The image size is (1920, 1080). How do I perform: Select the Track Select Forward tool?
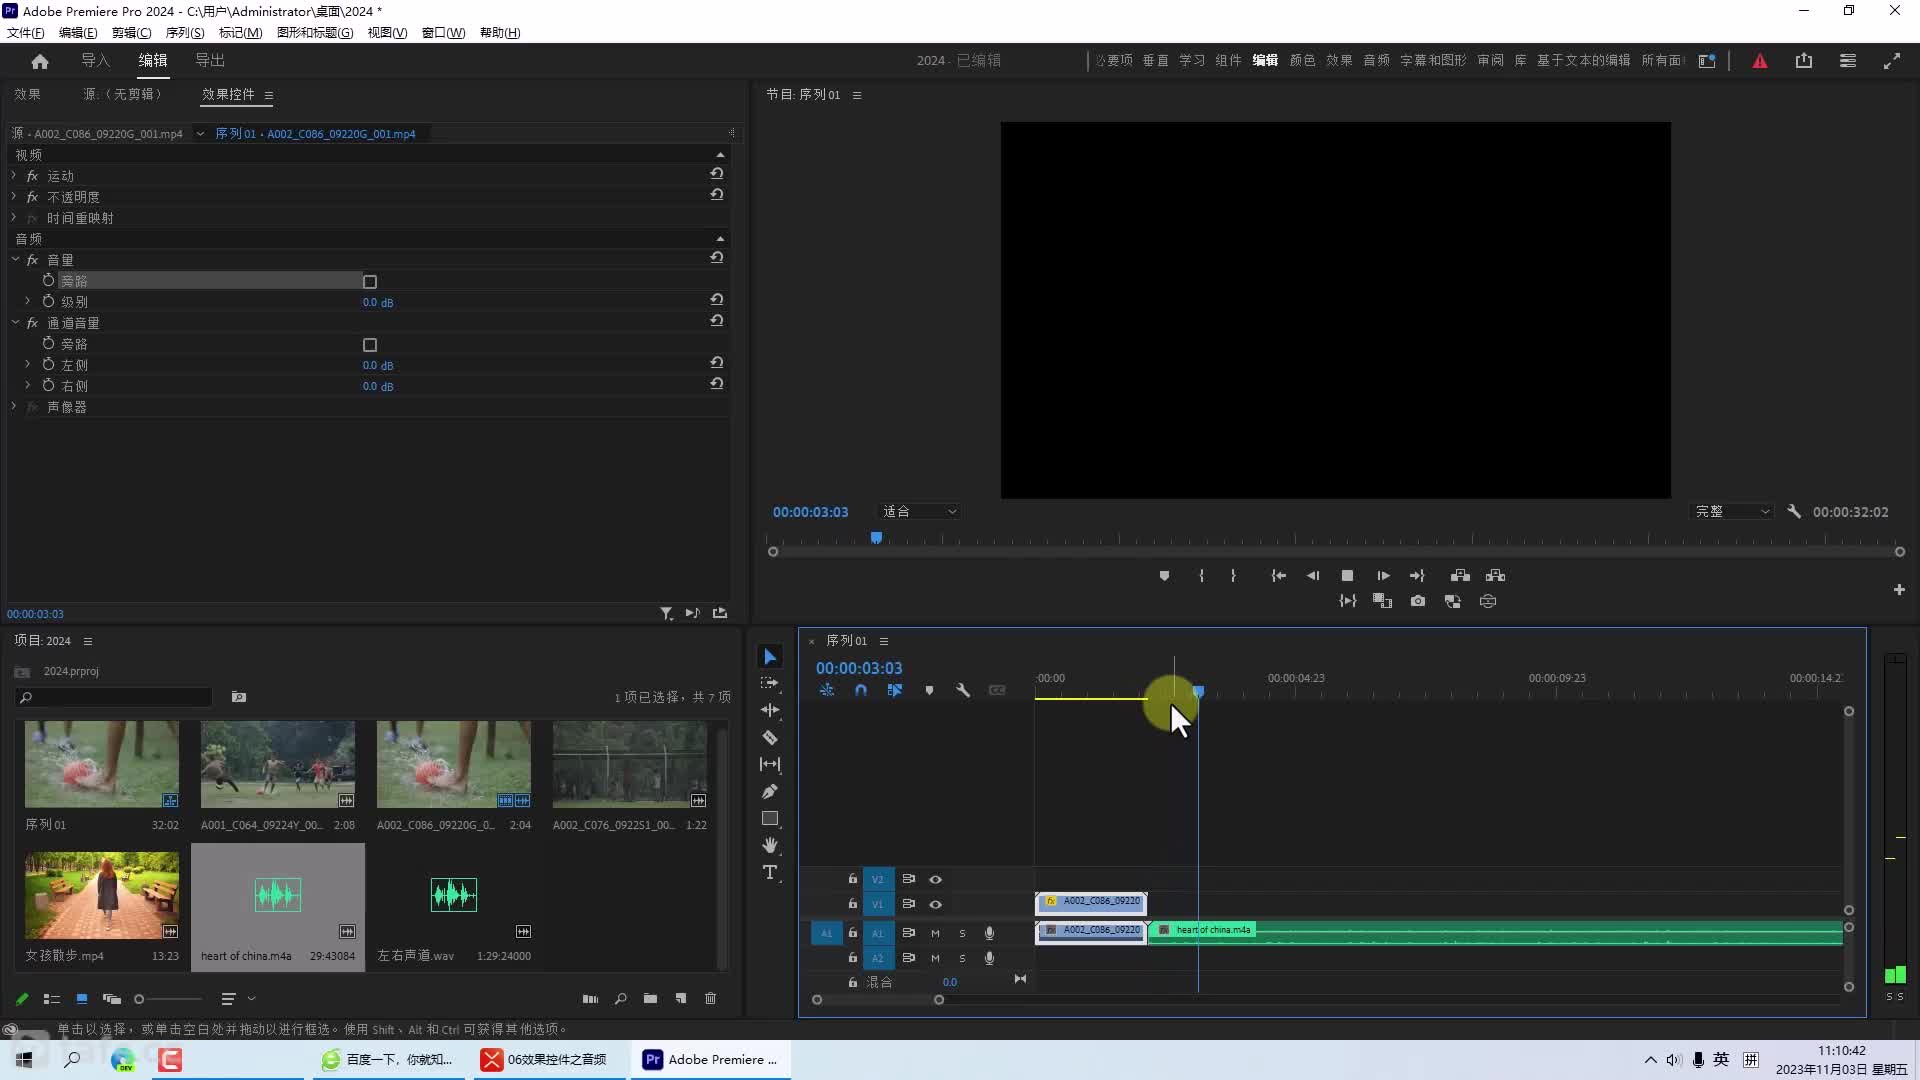[770, 683]
